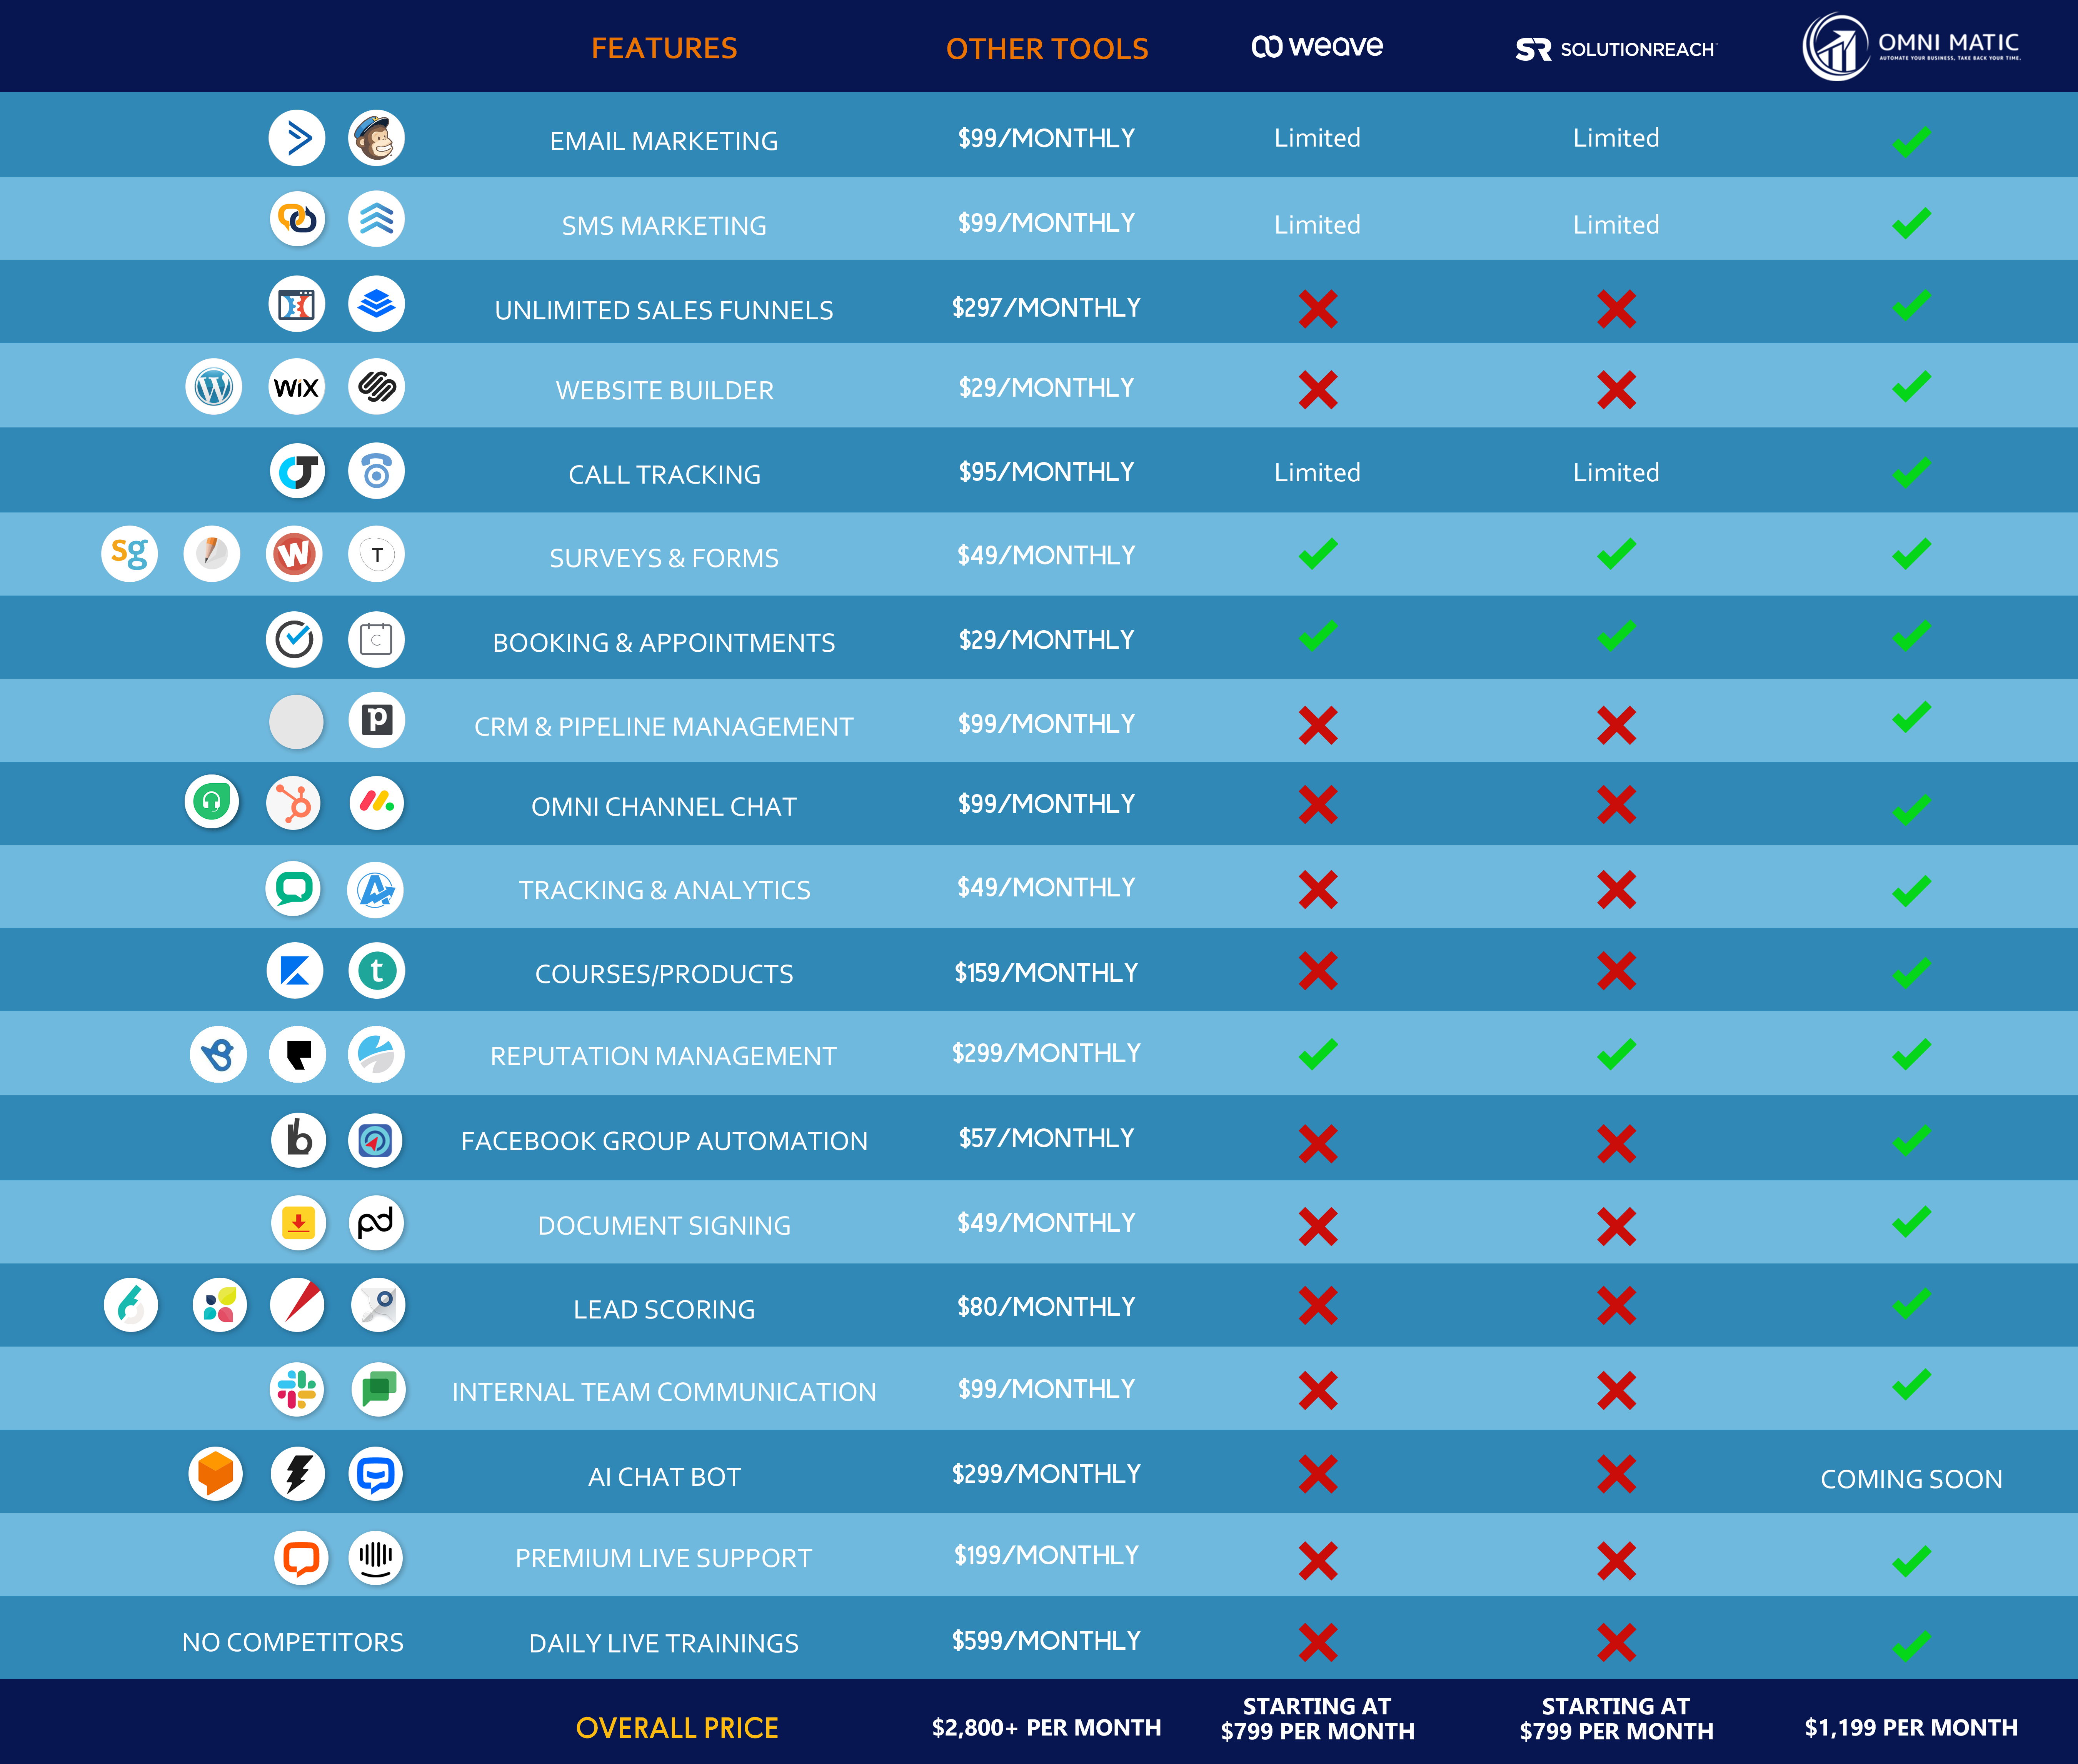Click the Omni Matic logo header
This screenshot has height=1764, width=2078.
point(1911,47)
